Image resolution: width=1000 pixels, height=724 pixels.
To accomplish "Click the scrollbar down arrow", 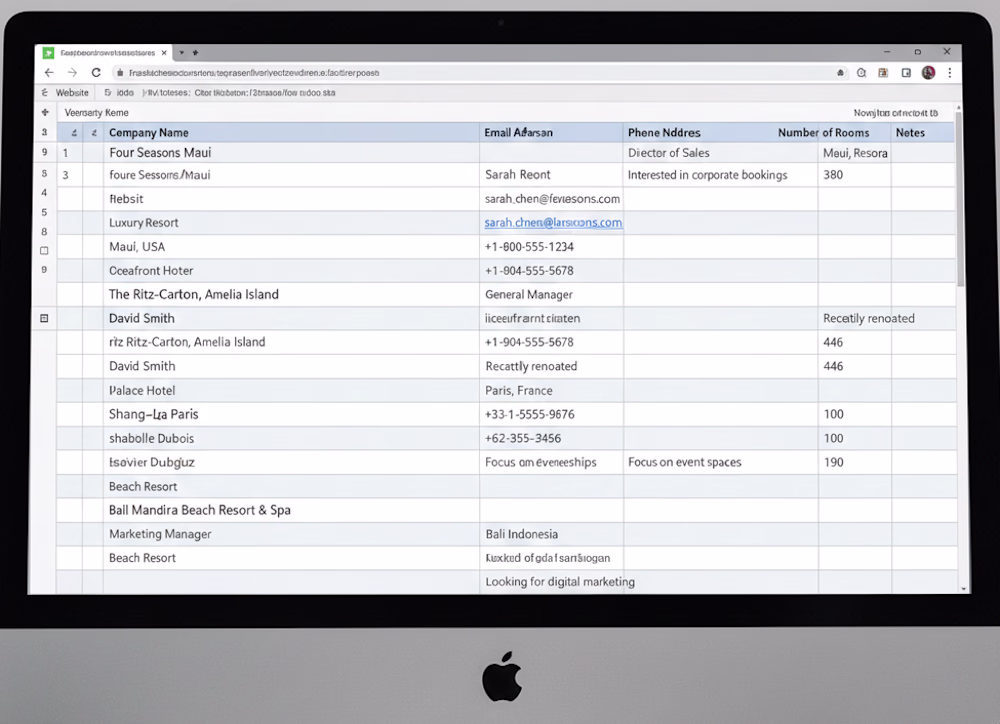I will [x=963, y=588].
